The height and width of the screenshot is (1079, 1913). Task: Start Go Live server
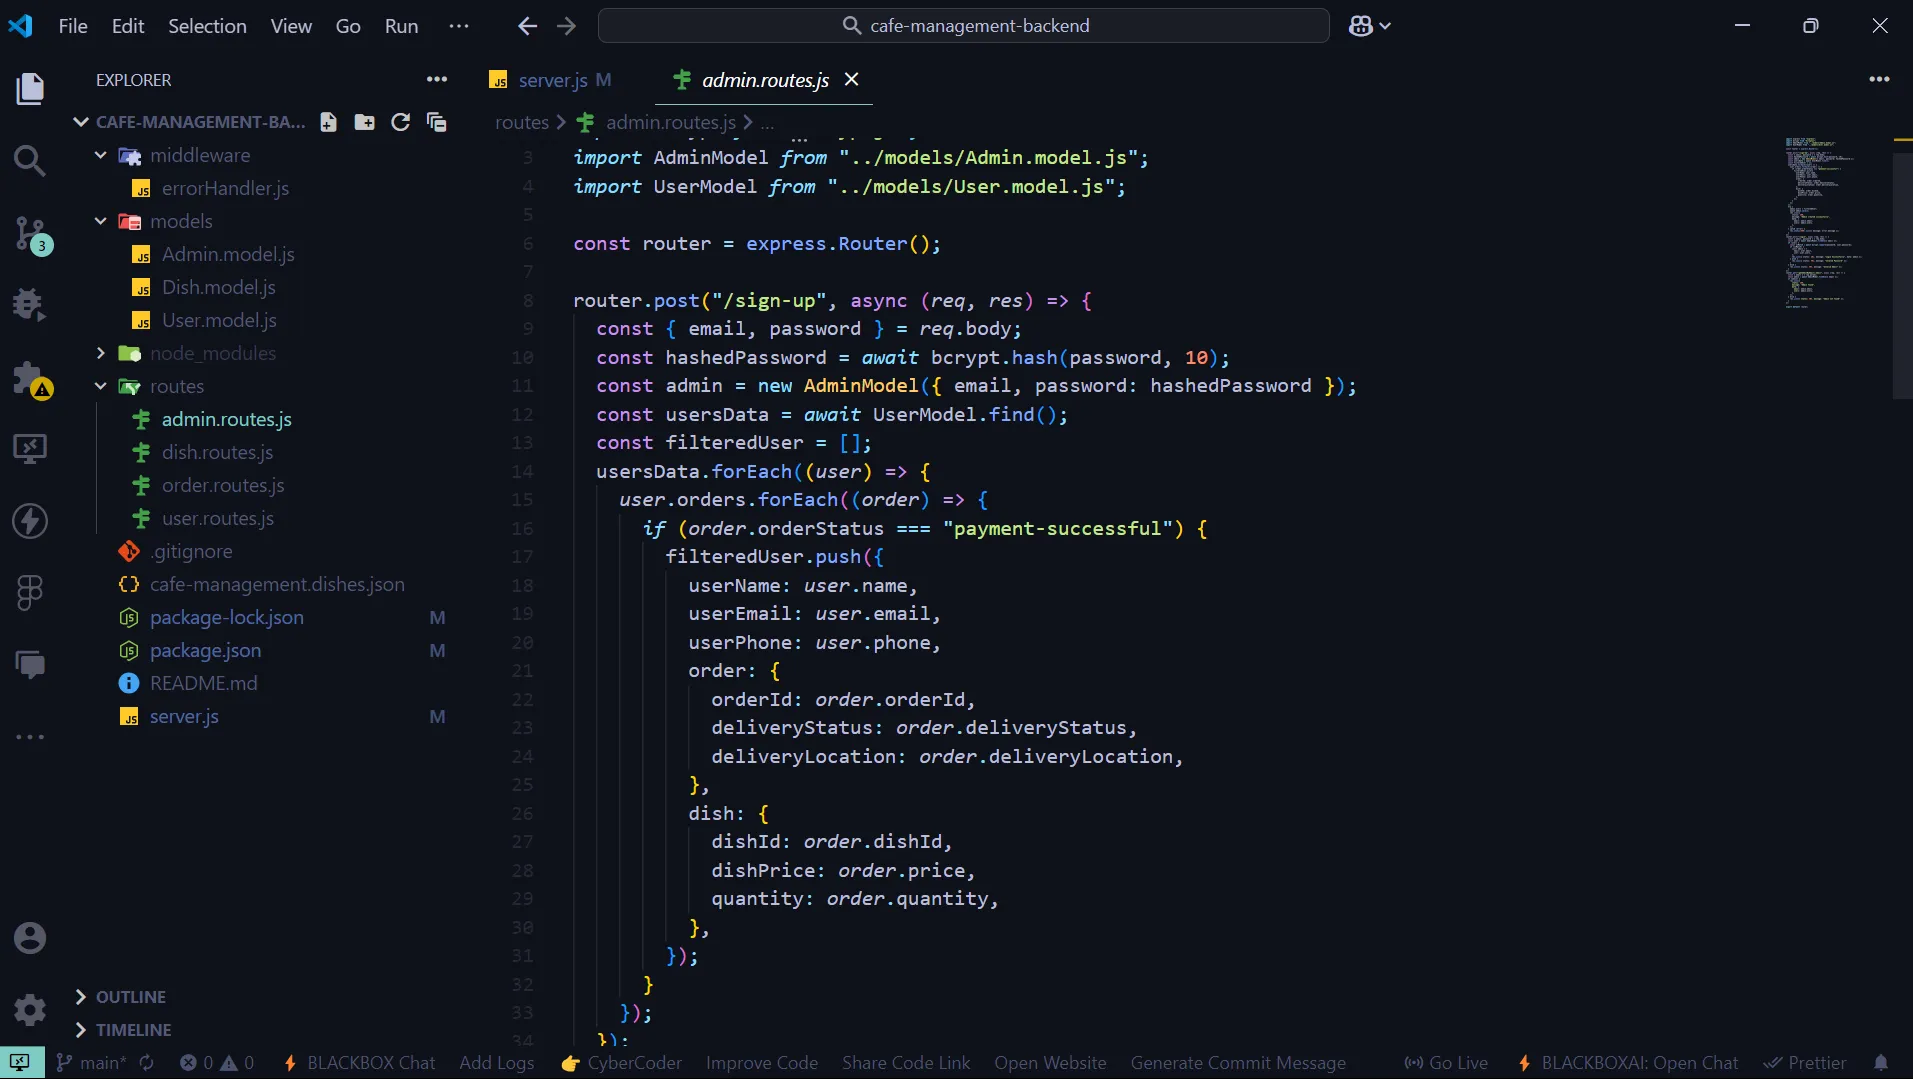tap(1446, 1063)
